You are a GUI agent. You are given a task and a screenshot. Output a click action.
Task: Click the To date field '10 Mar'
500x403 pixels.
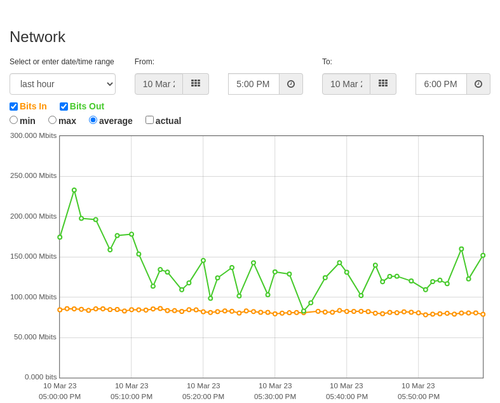tap(346, 84)
